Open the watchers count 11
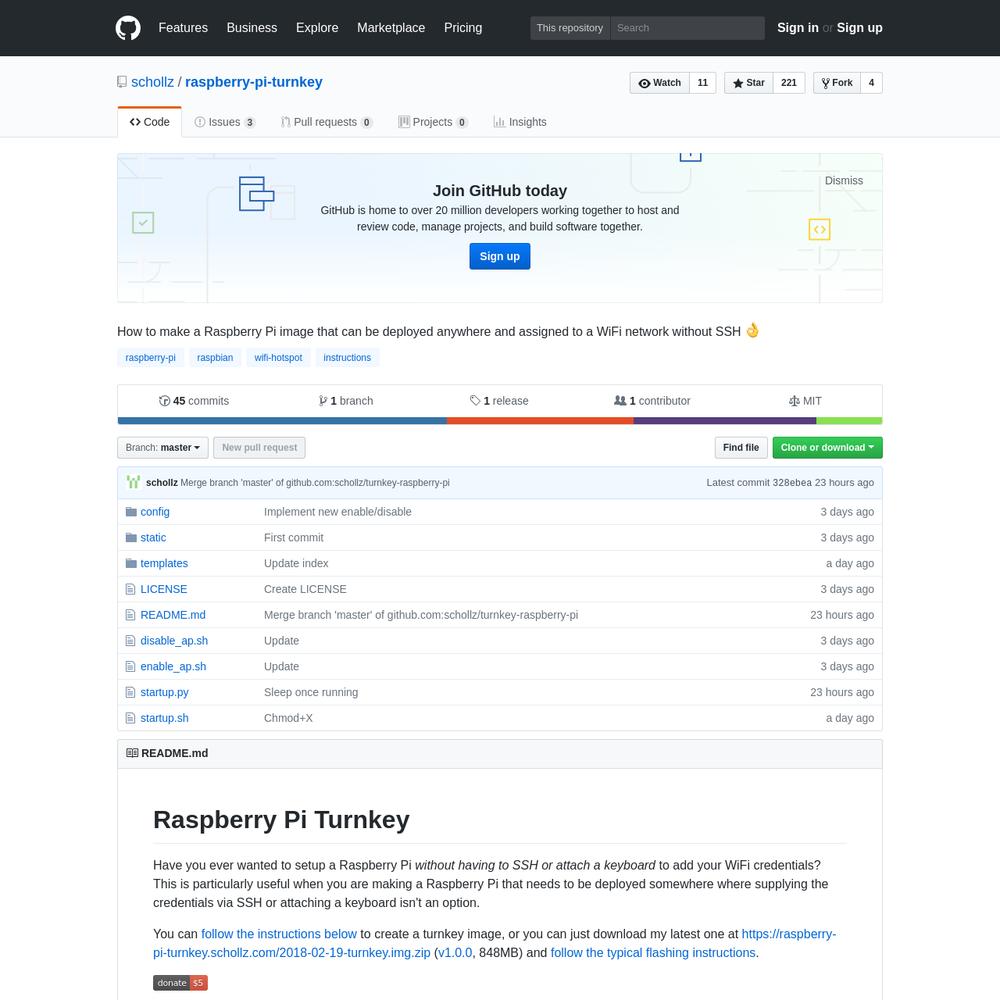This screenshot has height=1000, width=1000. coord(703,83)
